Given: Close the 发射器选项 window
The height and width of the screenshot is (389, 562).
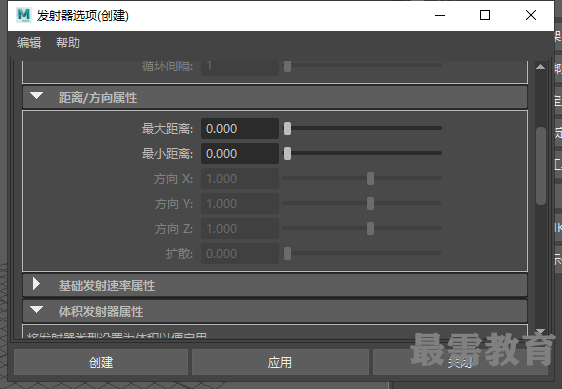Looking at the screenshot, I should [531, 15].
